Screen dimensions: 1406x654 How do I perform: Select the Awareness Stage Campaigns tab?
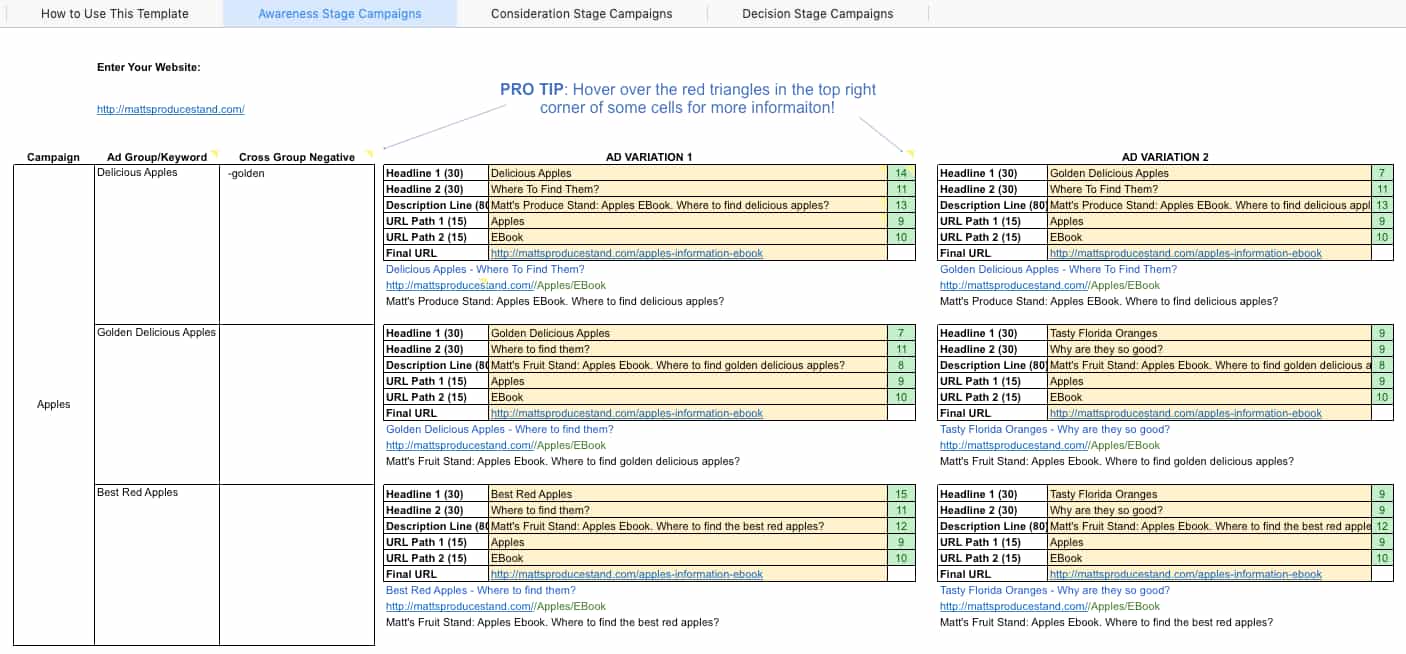pos(339,14)
